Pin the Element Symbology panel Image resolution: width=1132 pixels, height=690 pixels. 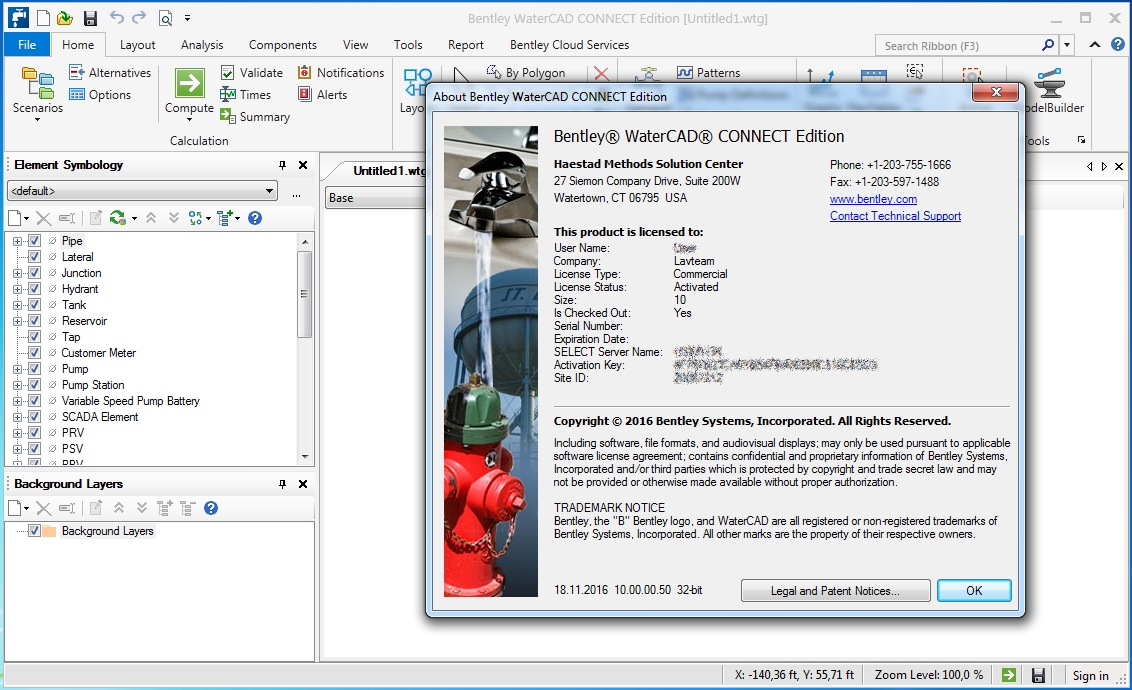(x=282, y=165)
